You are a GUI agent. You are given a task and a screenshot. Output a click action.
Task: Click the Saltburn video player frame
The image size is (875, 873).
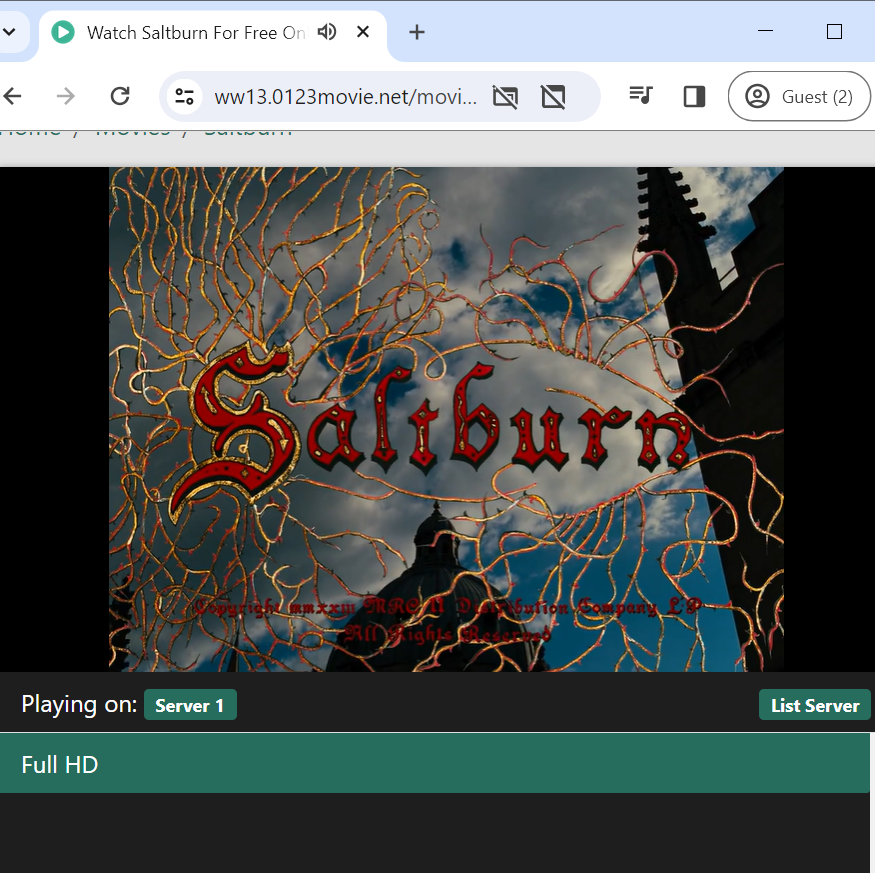pyautogui.click(x=446, y=419)
